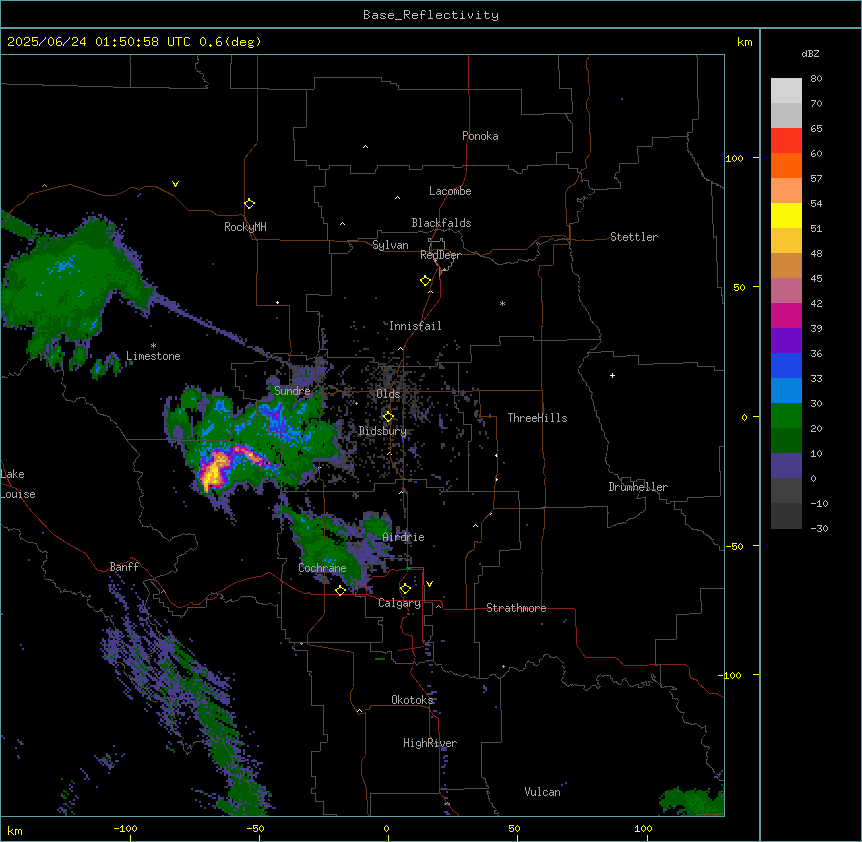The height and width of the screenshot is (842, 862).
Task: Select the yellow diamond marker above Calgary label
Action: click(x=405, y=589)
